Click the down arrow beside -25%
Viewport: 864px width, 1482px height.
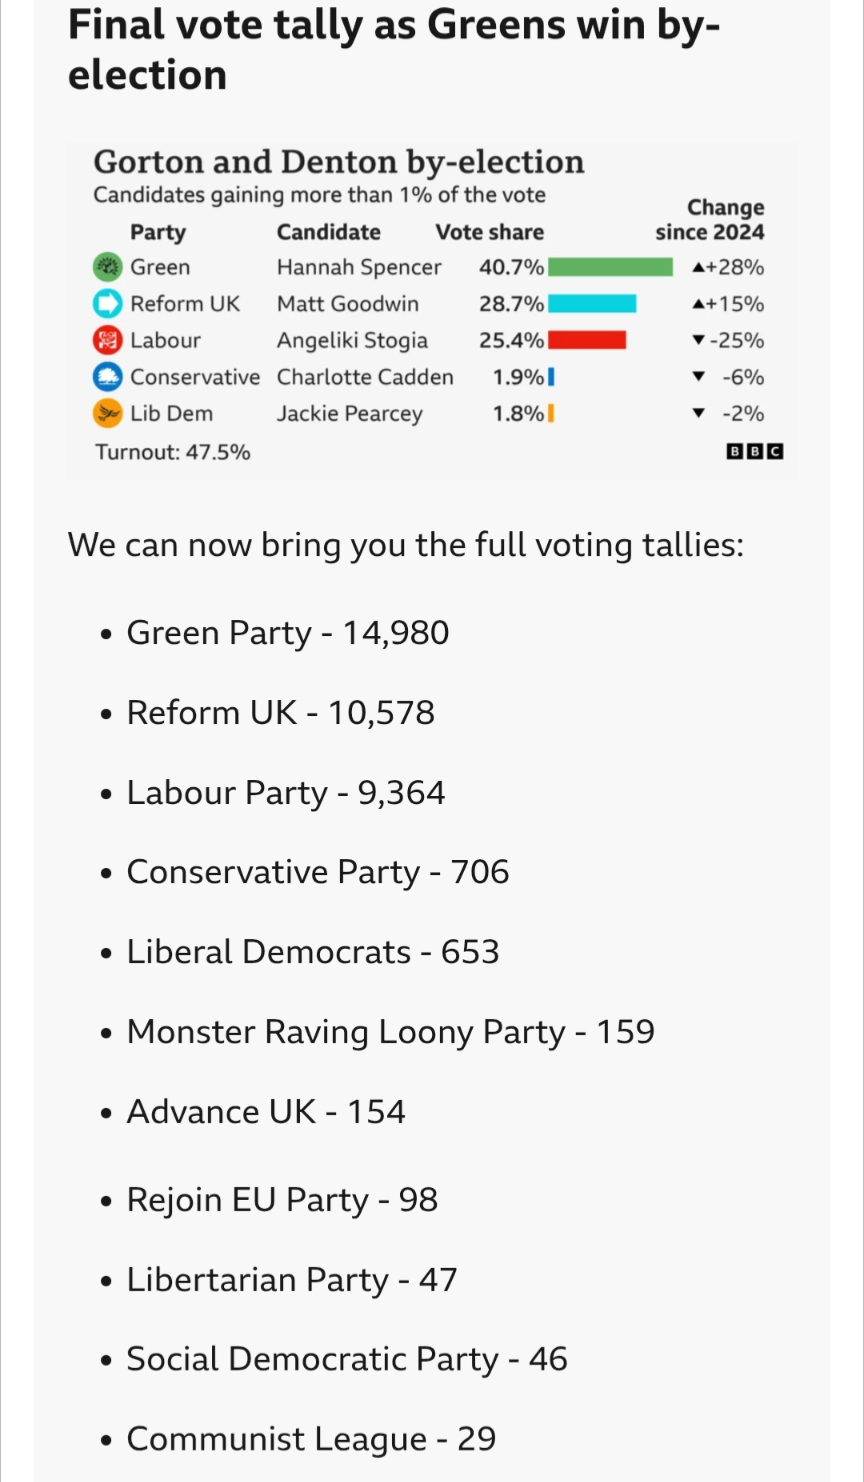tap(698, 341)
